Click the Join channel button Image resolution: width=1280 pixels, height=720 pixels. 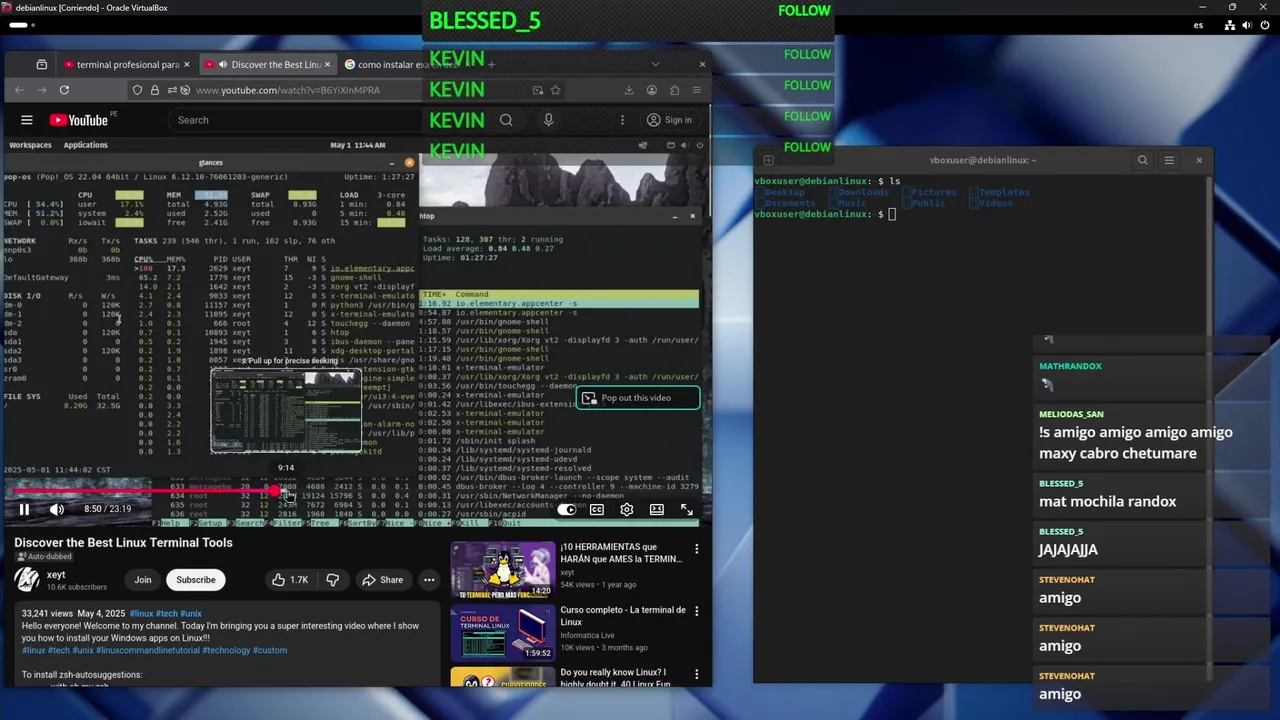(x=143, y=580)
